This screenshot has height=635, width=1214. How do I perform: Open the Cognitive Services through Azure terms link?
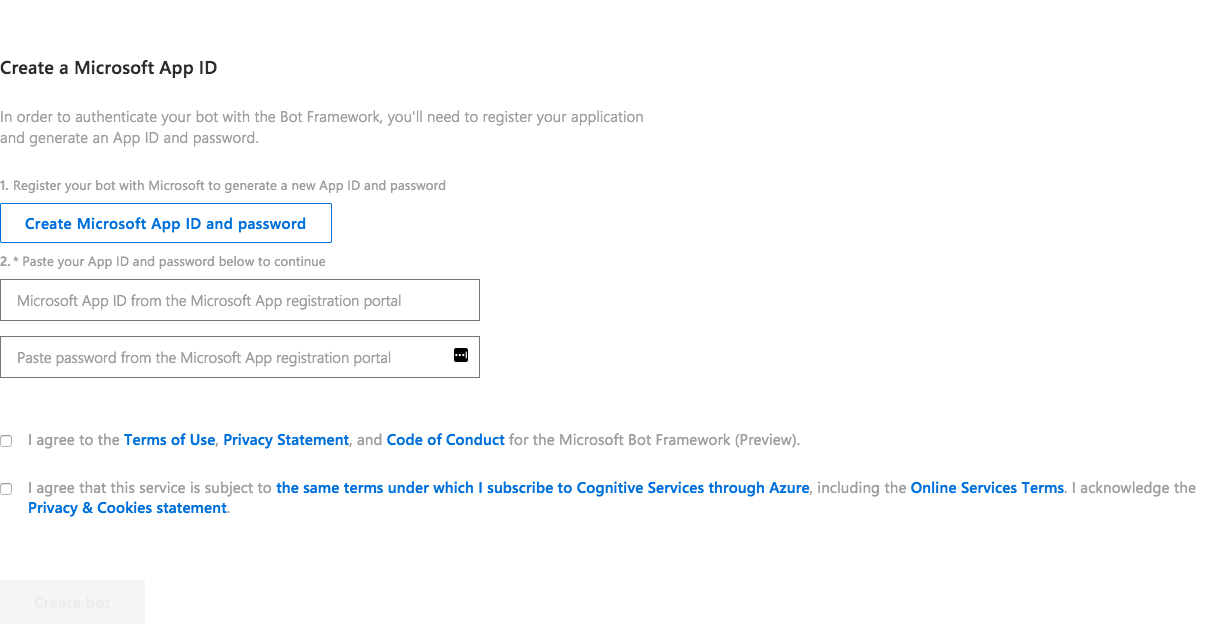tap(543, 488)
